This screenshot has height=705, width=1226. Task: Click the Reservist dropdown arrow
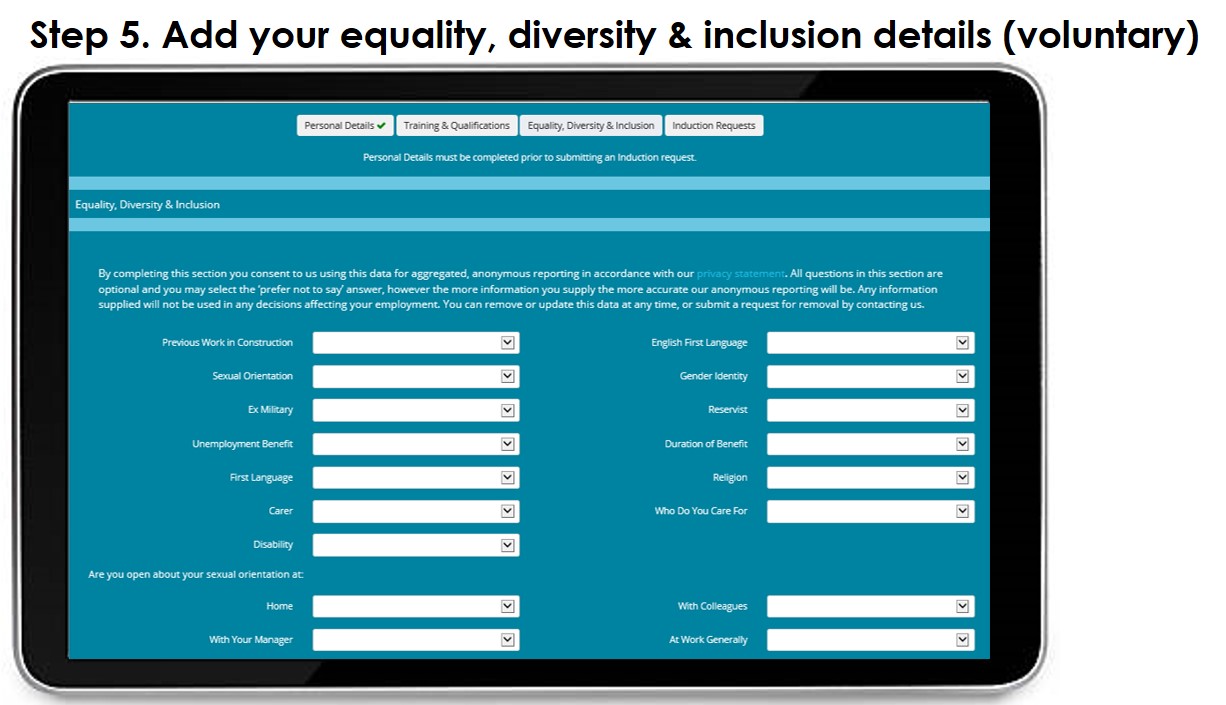click(962, 411)
